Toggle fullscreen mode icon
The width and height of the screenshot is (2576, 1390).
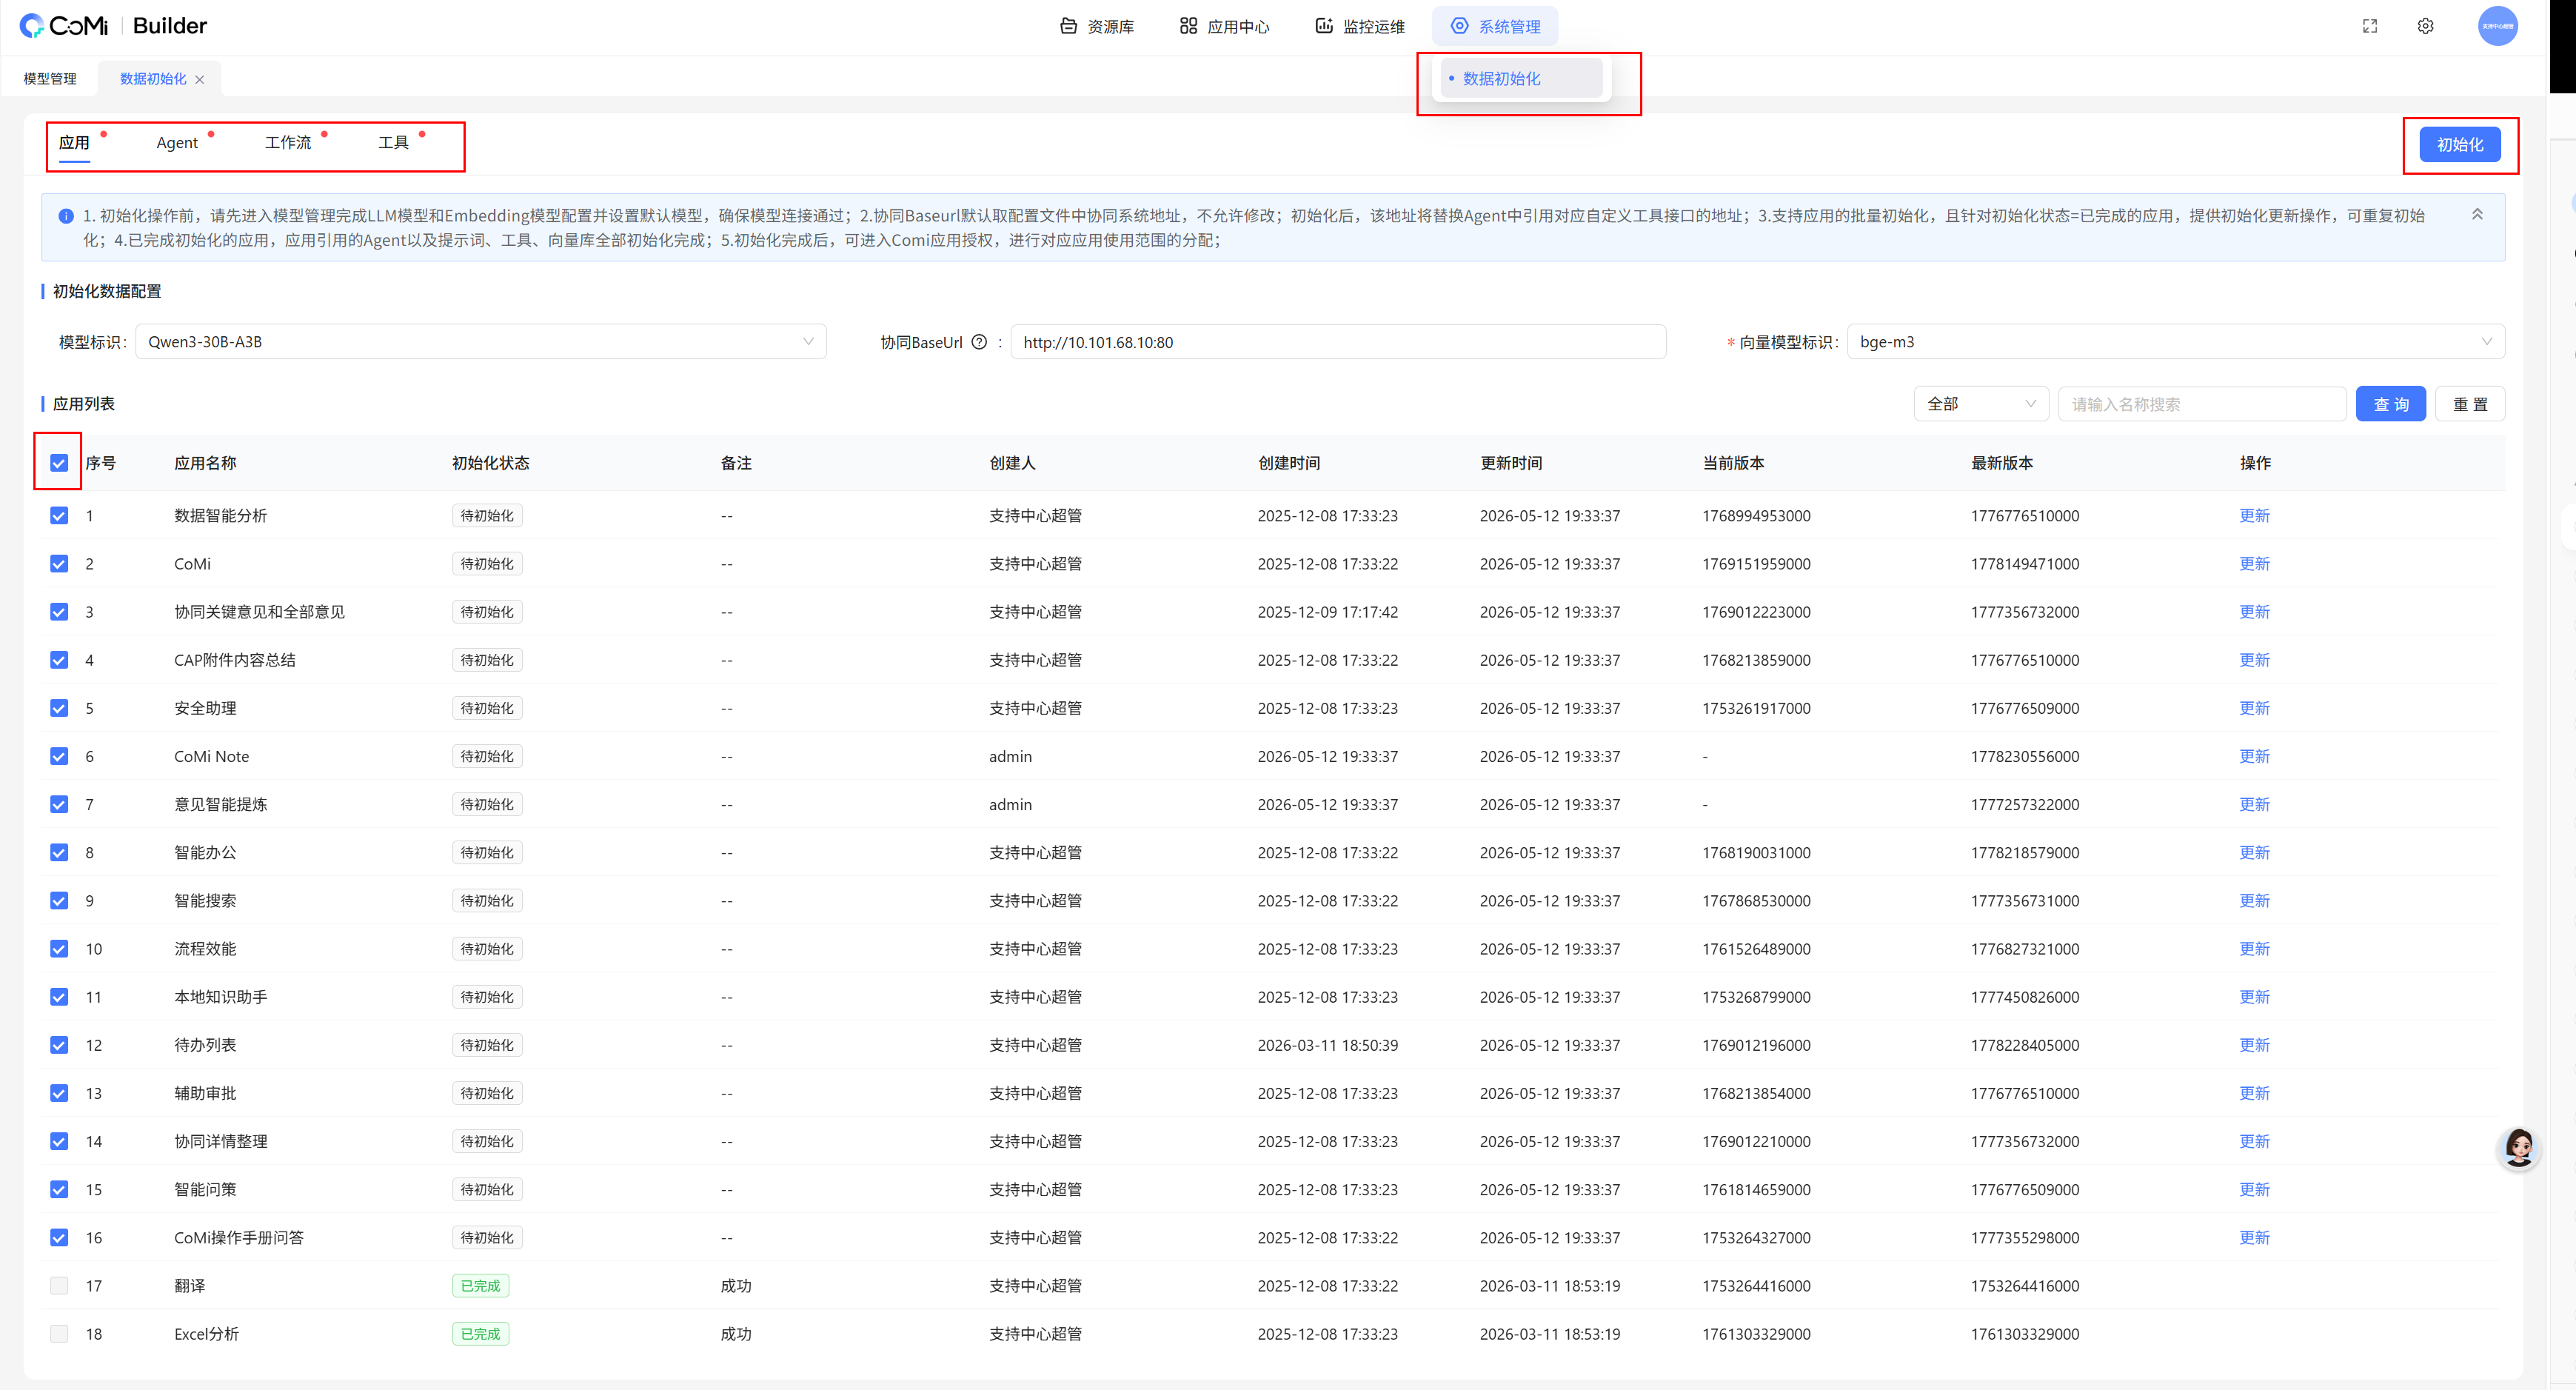2369,26
